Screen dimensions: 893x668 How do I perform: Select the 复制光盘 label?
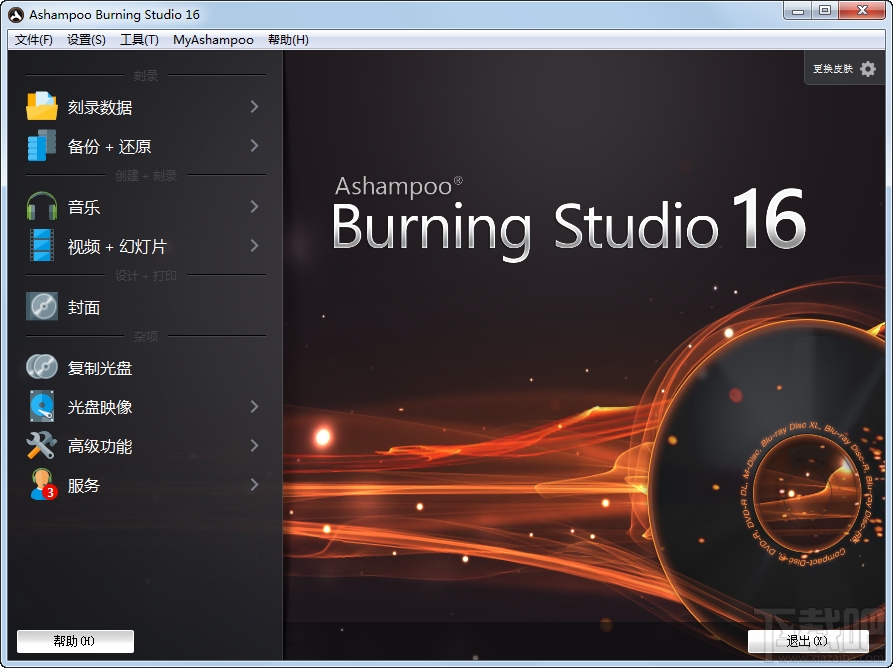click(100, 367)
